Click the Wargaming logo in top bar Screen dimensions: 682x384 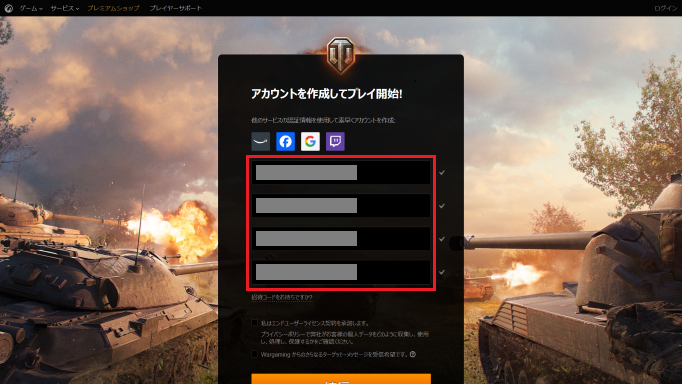point(8,8)
